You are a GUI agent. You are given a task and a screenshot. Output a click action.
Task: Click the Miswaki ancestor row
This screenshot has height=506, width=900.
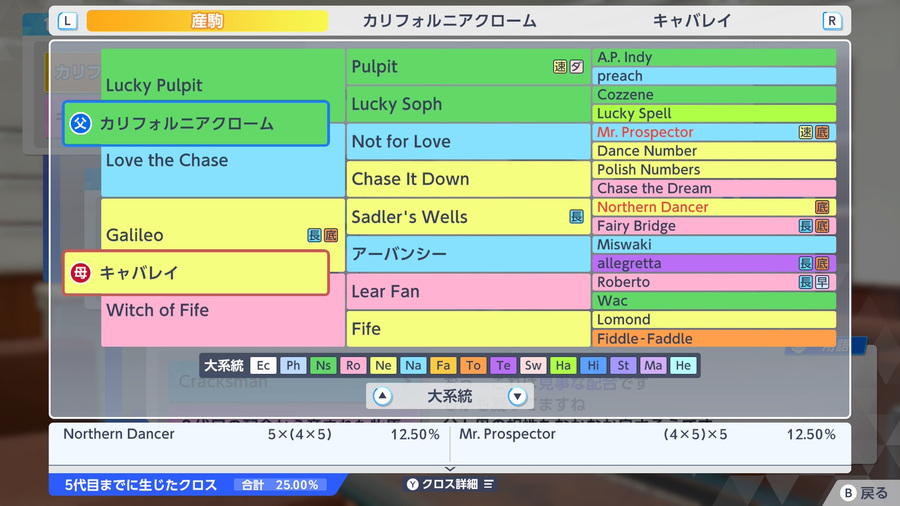click(714, 245)
